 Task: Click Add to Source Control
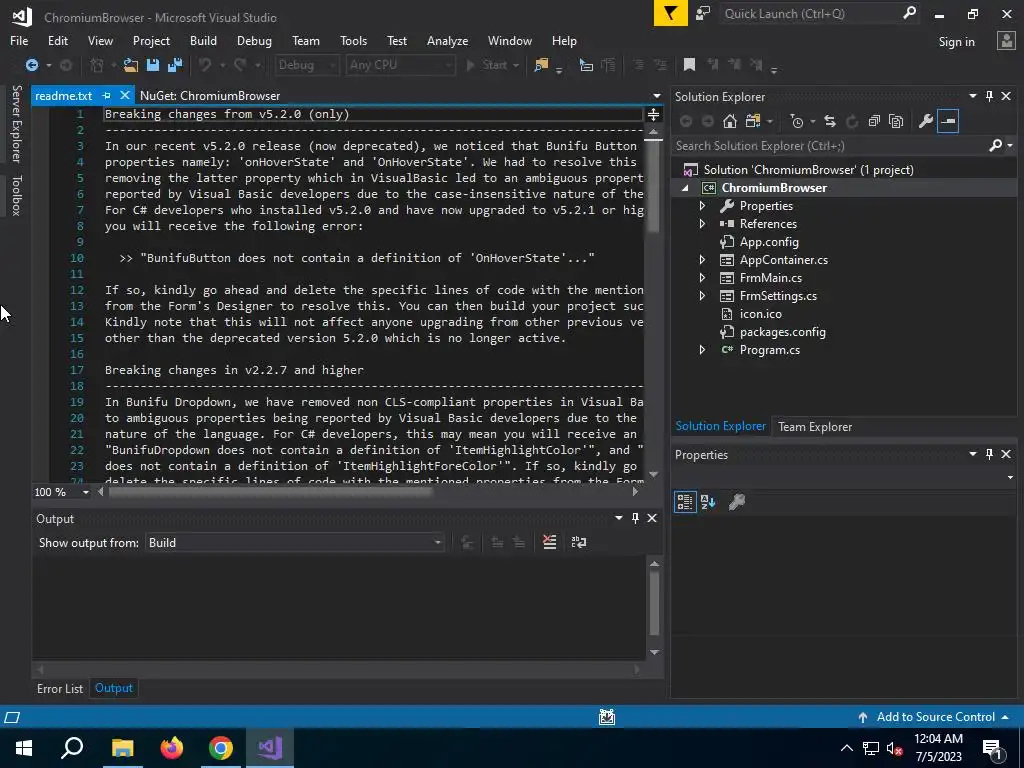[935, 717]
